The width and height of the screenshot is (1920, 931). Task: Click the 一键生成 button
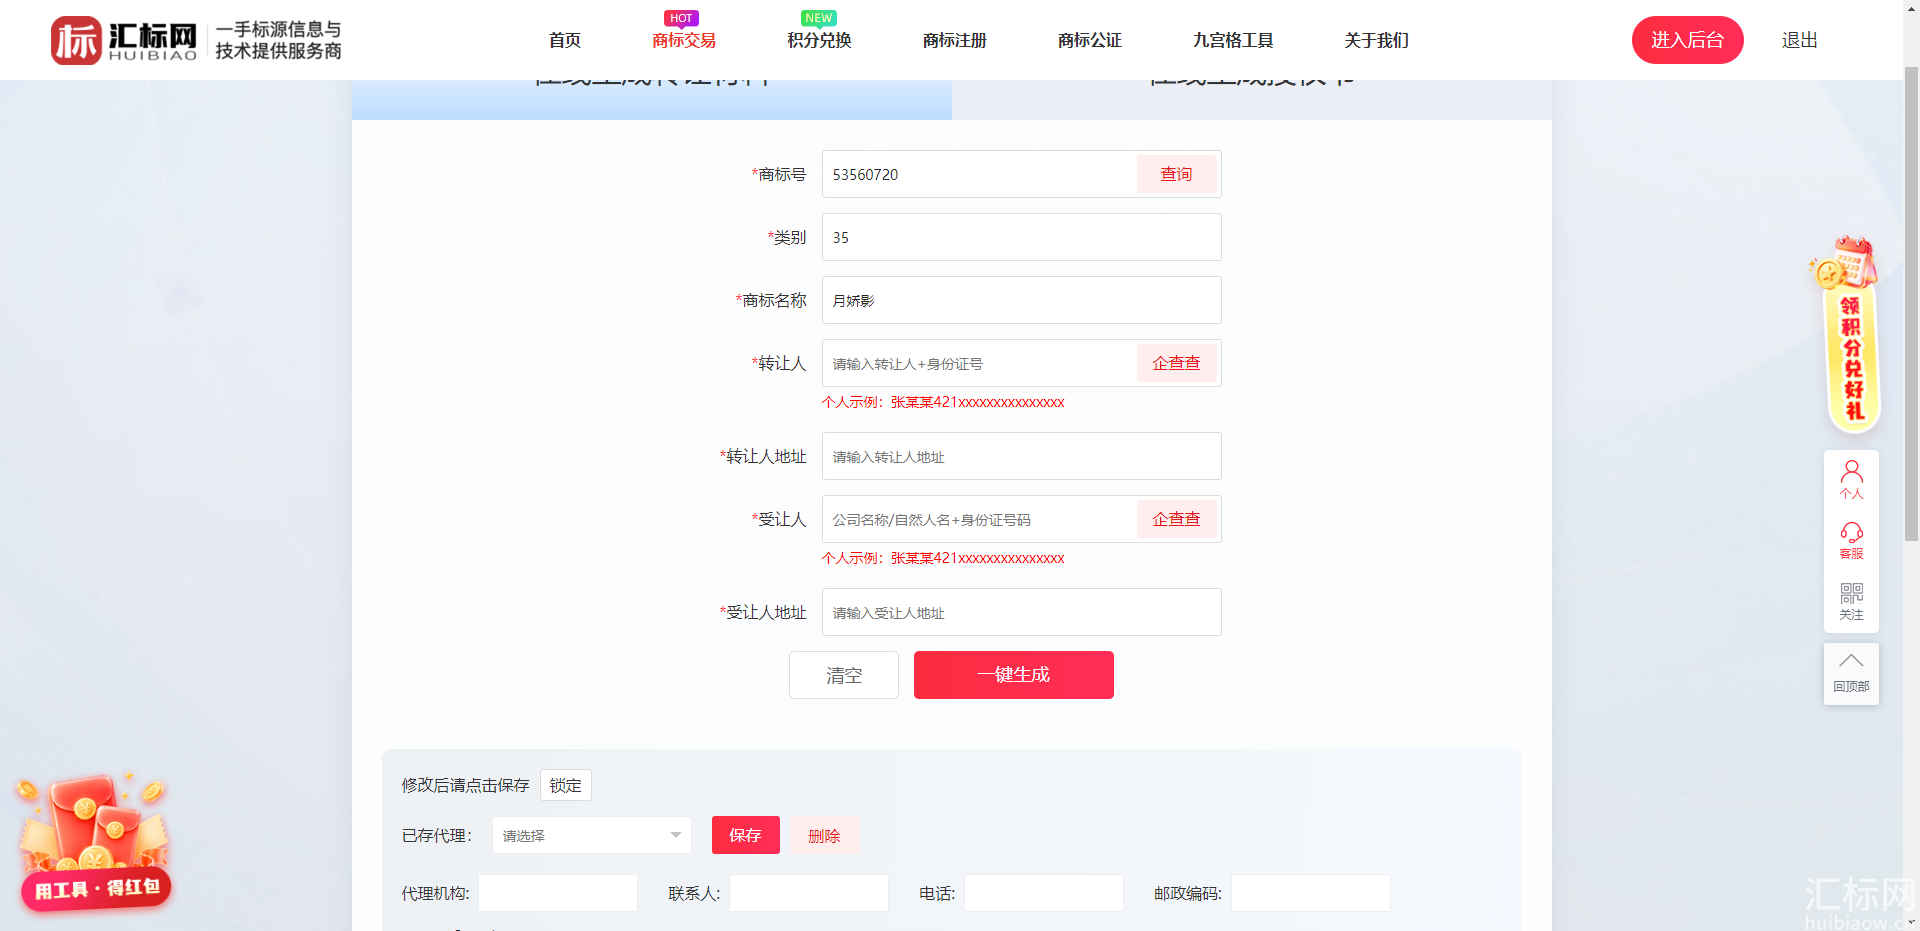point(1014,675)
